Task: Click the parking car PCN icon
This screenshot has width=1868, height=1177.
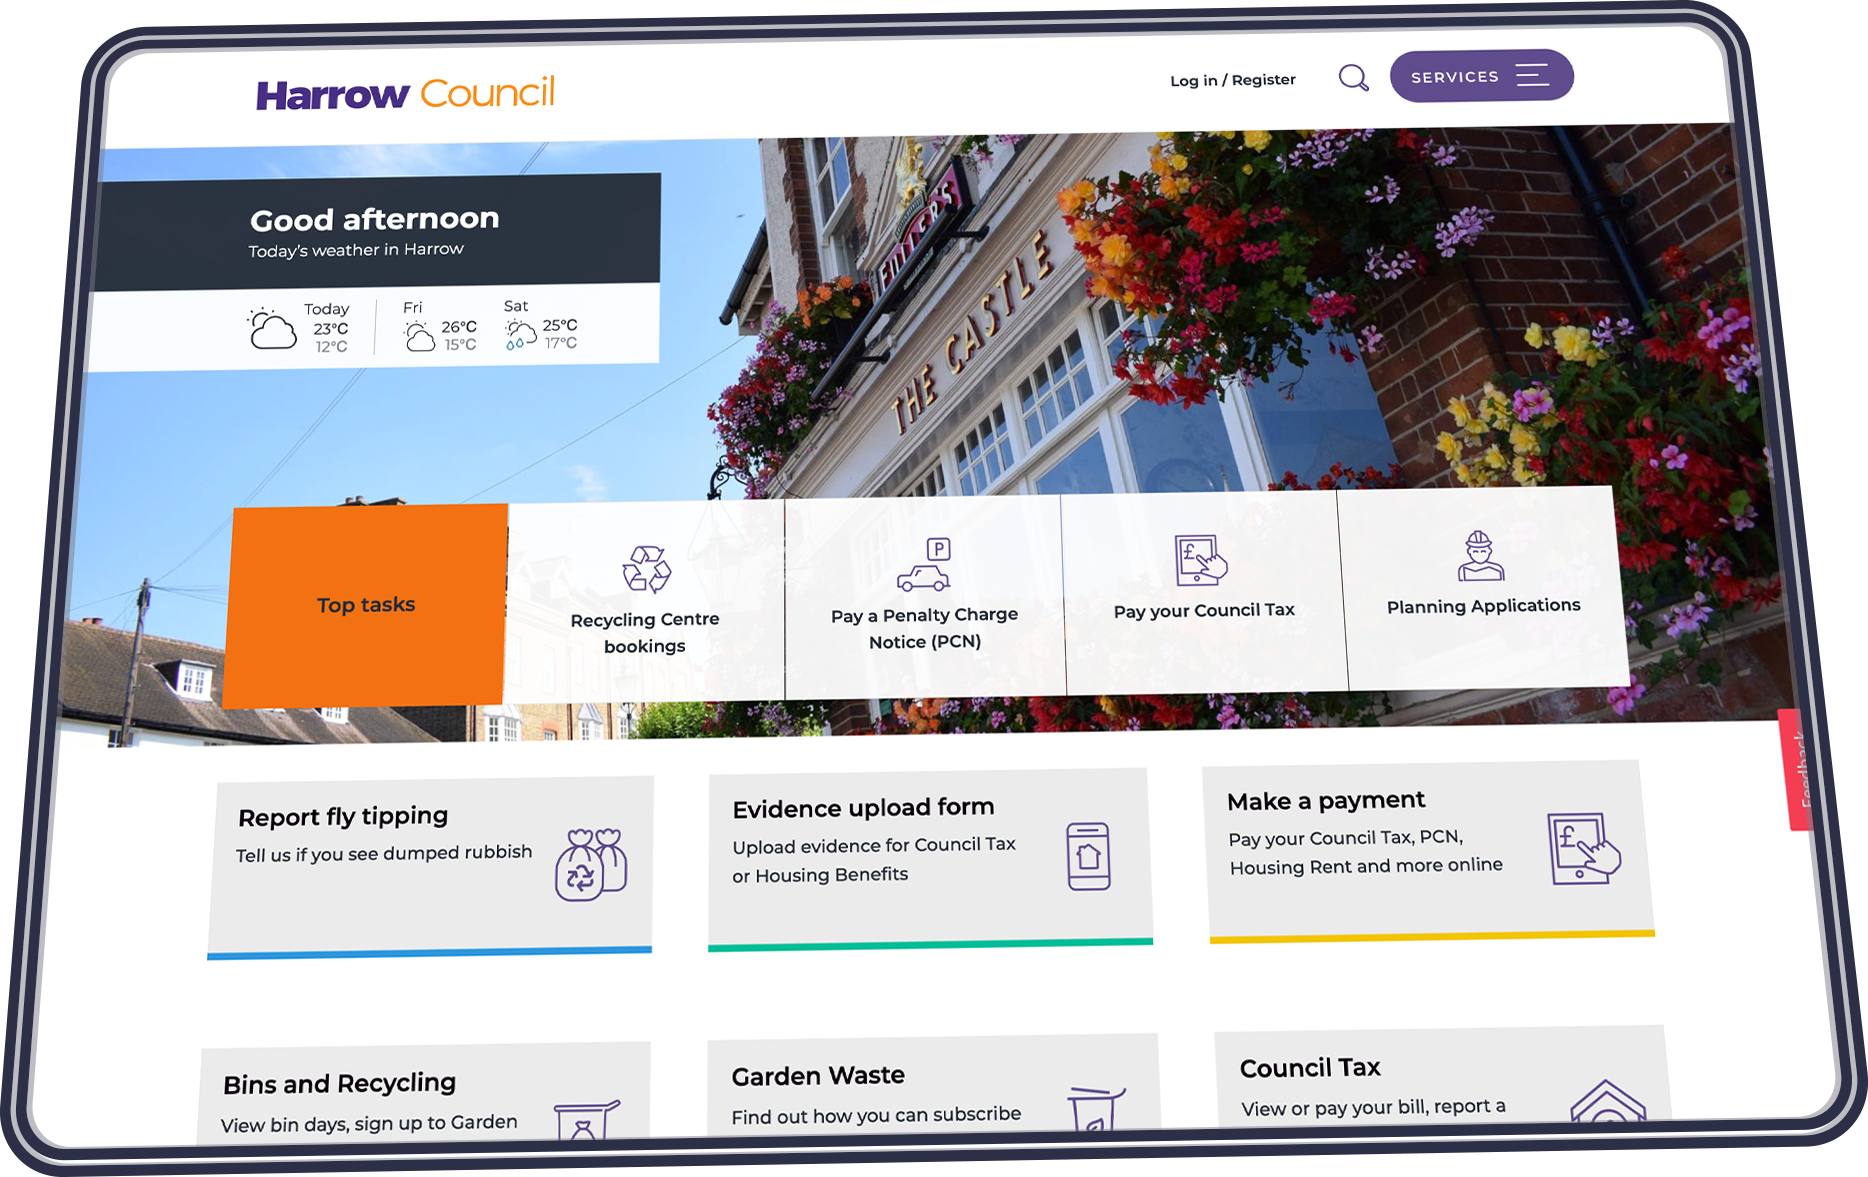Action: pos(925,566)
